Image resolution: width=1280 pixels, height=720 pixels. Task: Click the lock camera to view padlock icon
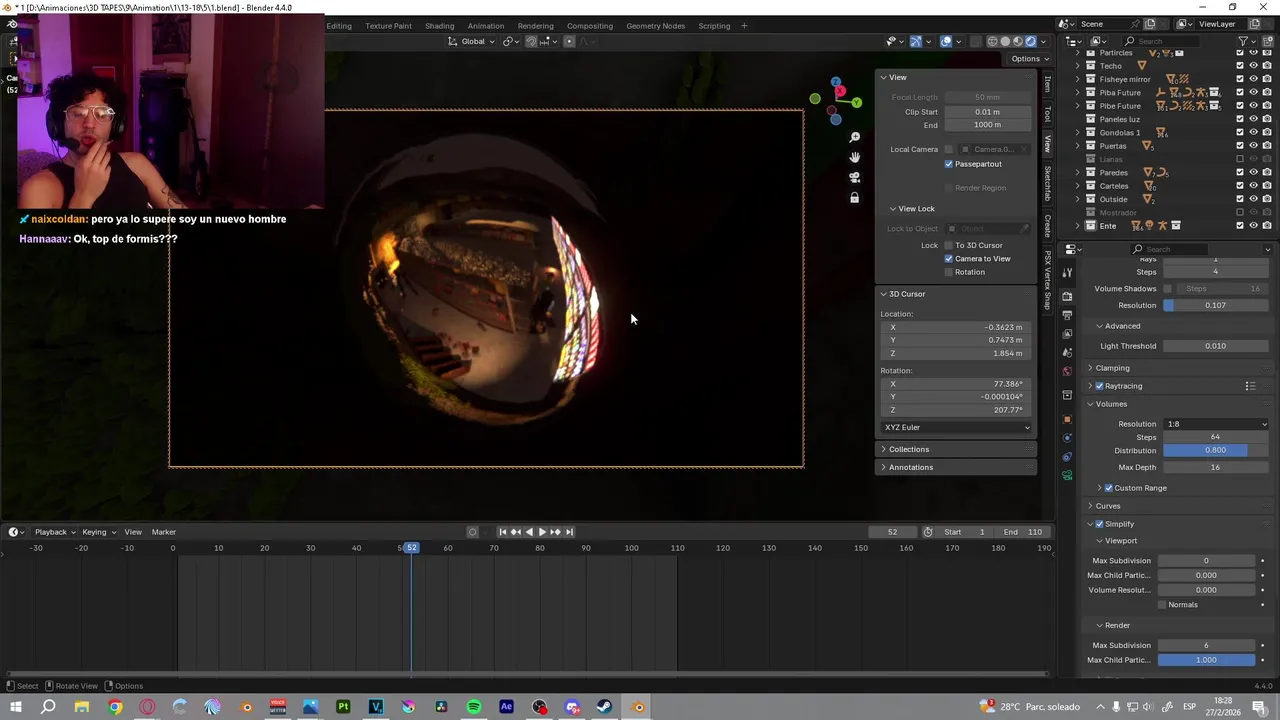click(x=854, y=198)
